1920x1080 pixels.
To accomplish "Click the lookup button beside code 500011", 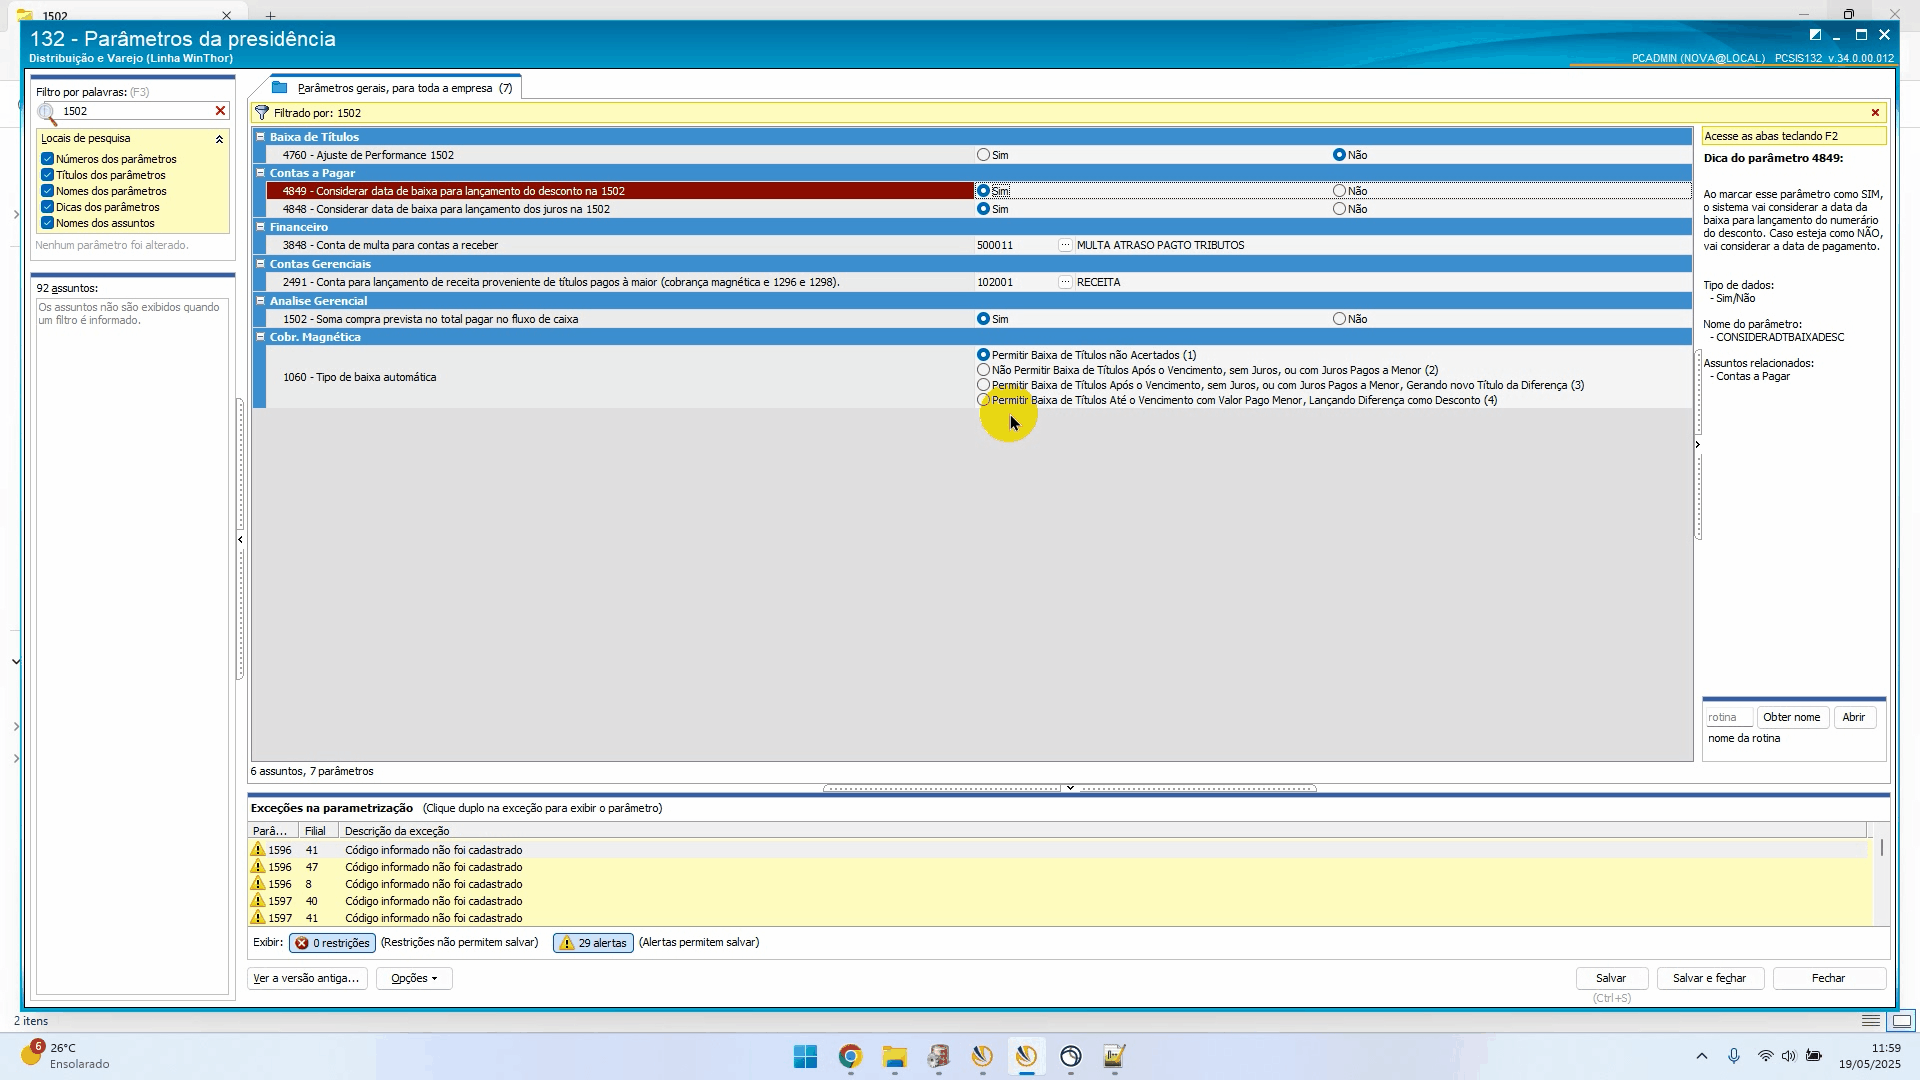I will pos(1065,245).
